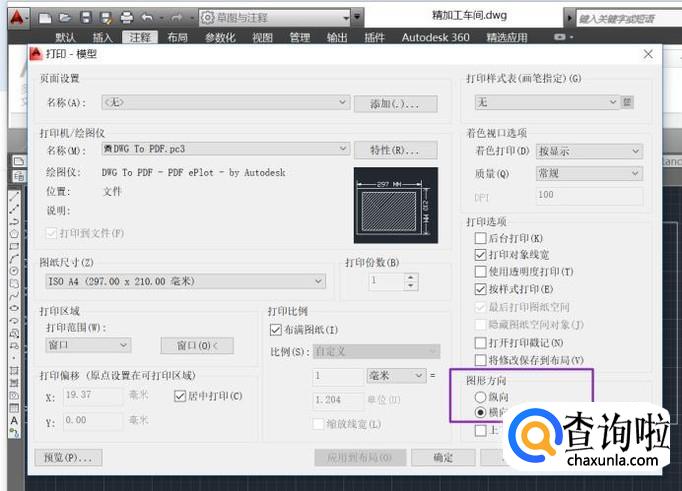Viewport: 682px width, 491px height.
Task: Toggle 布满图纸 checkbox
Action: [275, 330]
